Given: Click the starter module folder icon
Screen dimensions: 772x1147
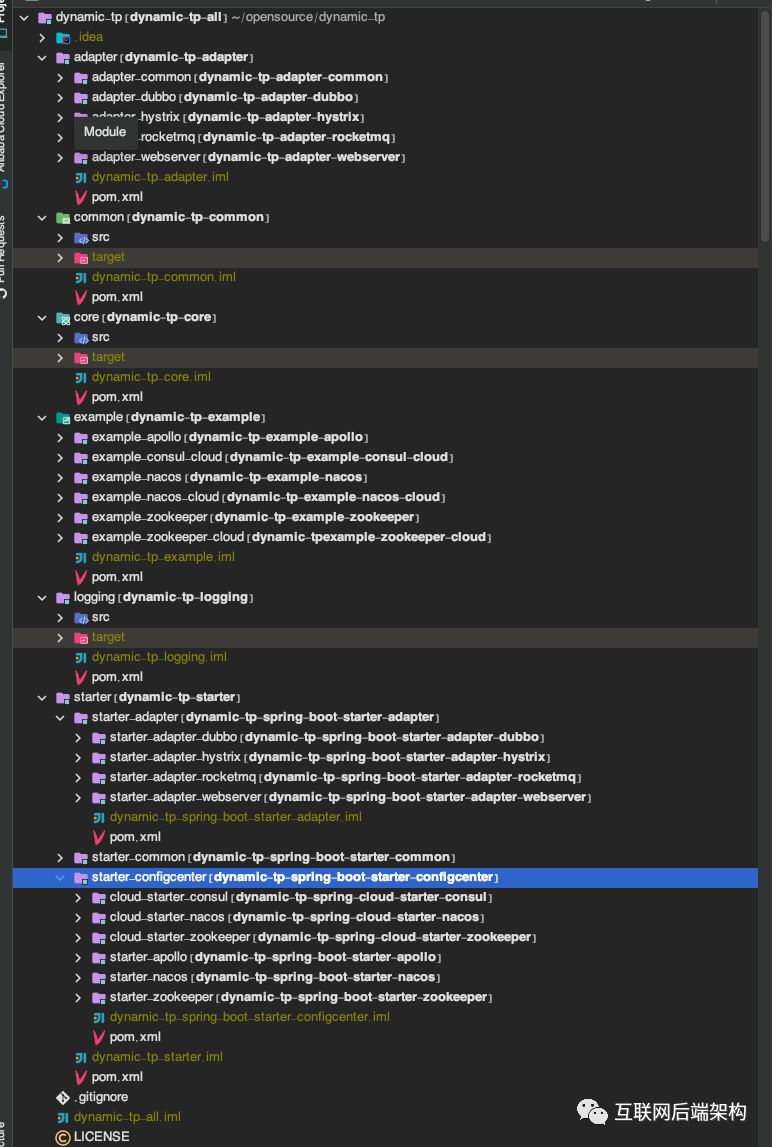Looking at the screenshot, I should [x=63, y=697].
